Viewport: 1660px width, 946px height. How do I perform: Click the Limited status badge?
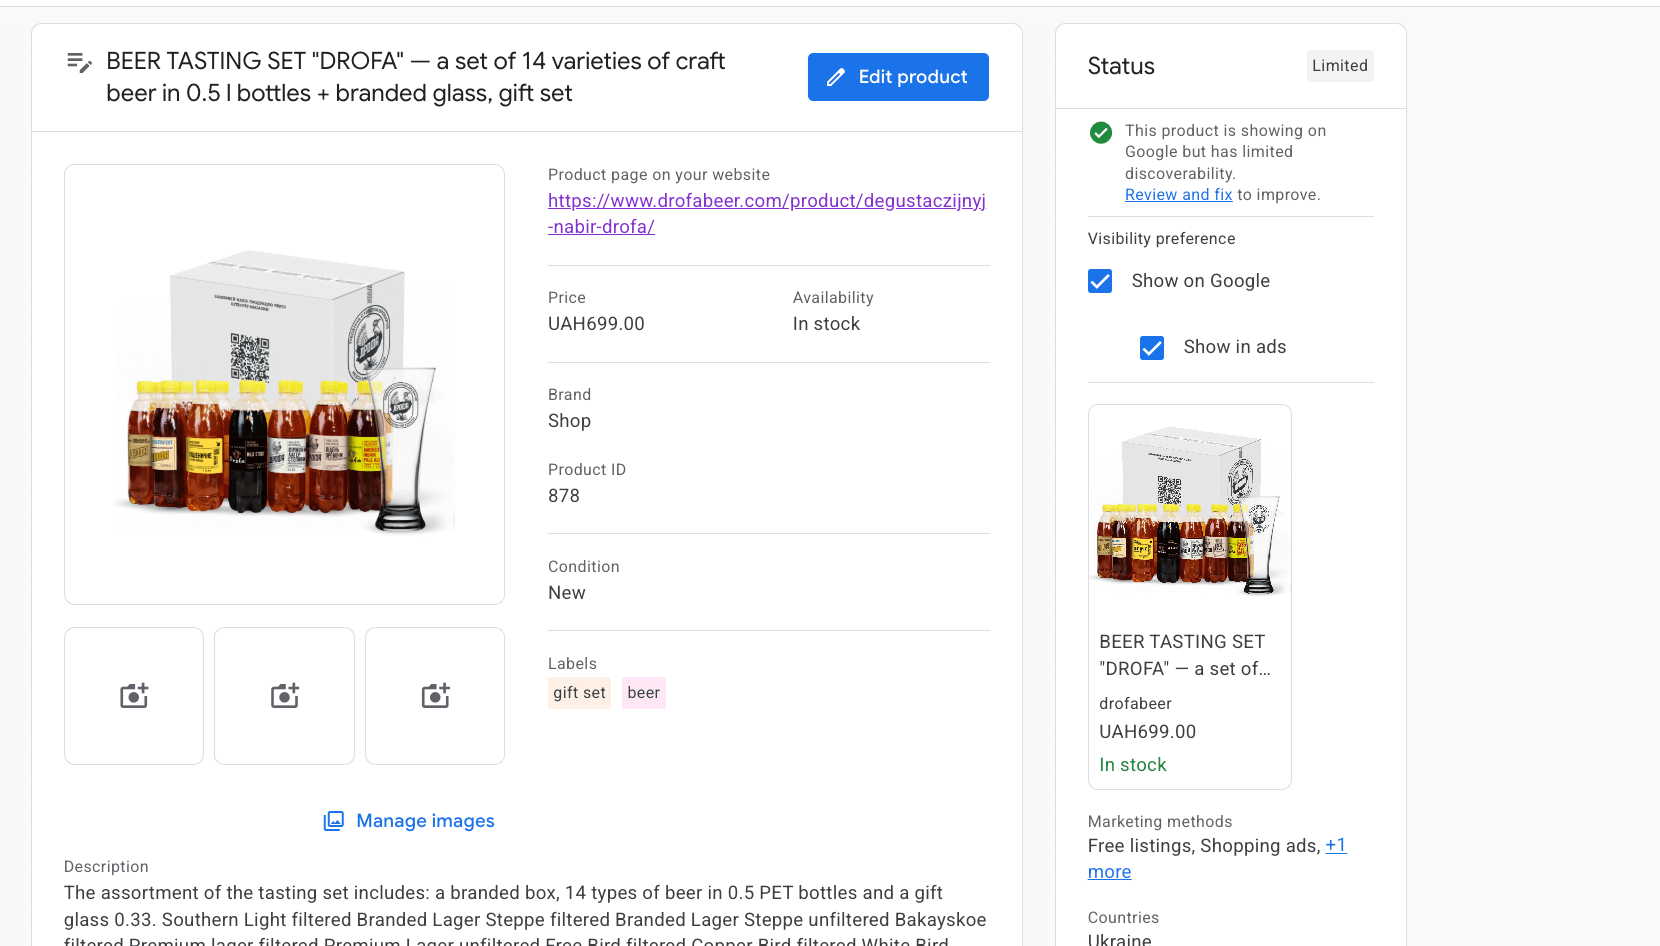coord(1339,66)
